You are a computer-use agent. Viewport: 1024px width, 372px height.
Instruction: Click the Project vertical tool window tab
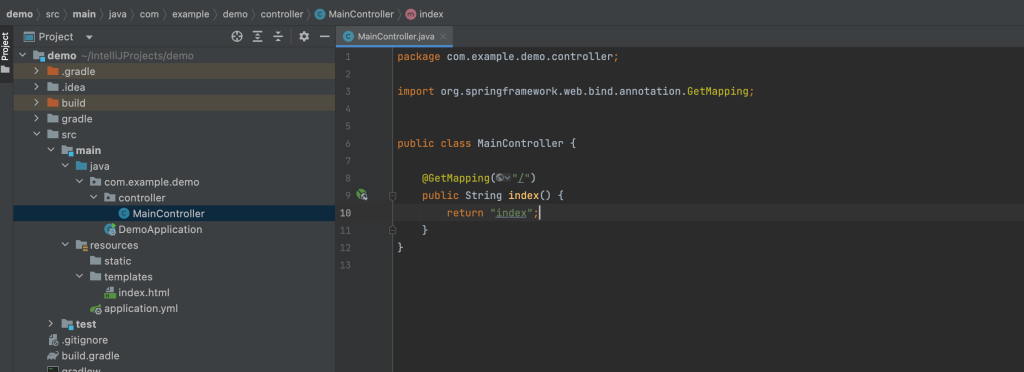(5, 52)
